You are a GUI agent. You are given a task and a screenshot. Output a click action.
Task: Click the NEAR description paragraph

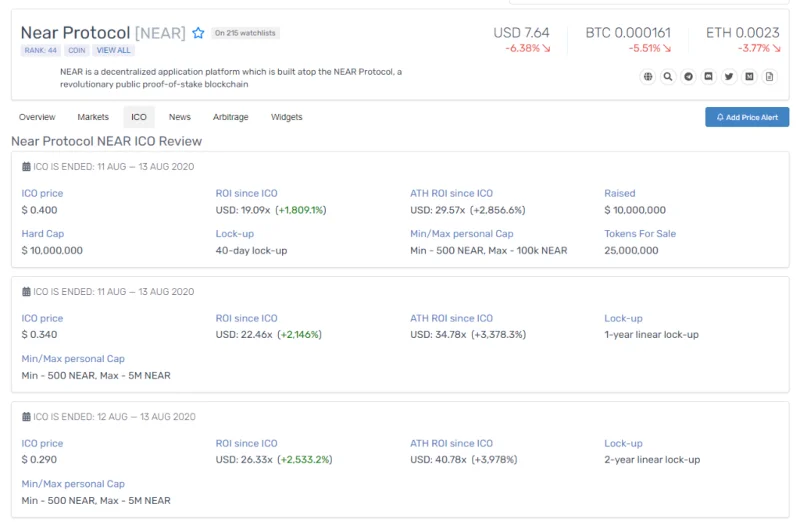(231, 78)
